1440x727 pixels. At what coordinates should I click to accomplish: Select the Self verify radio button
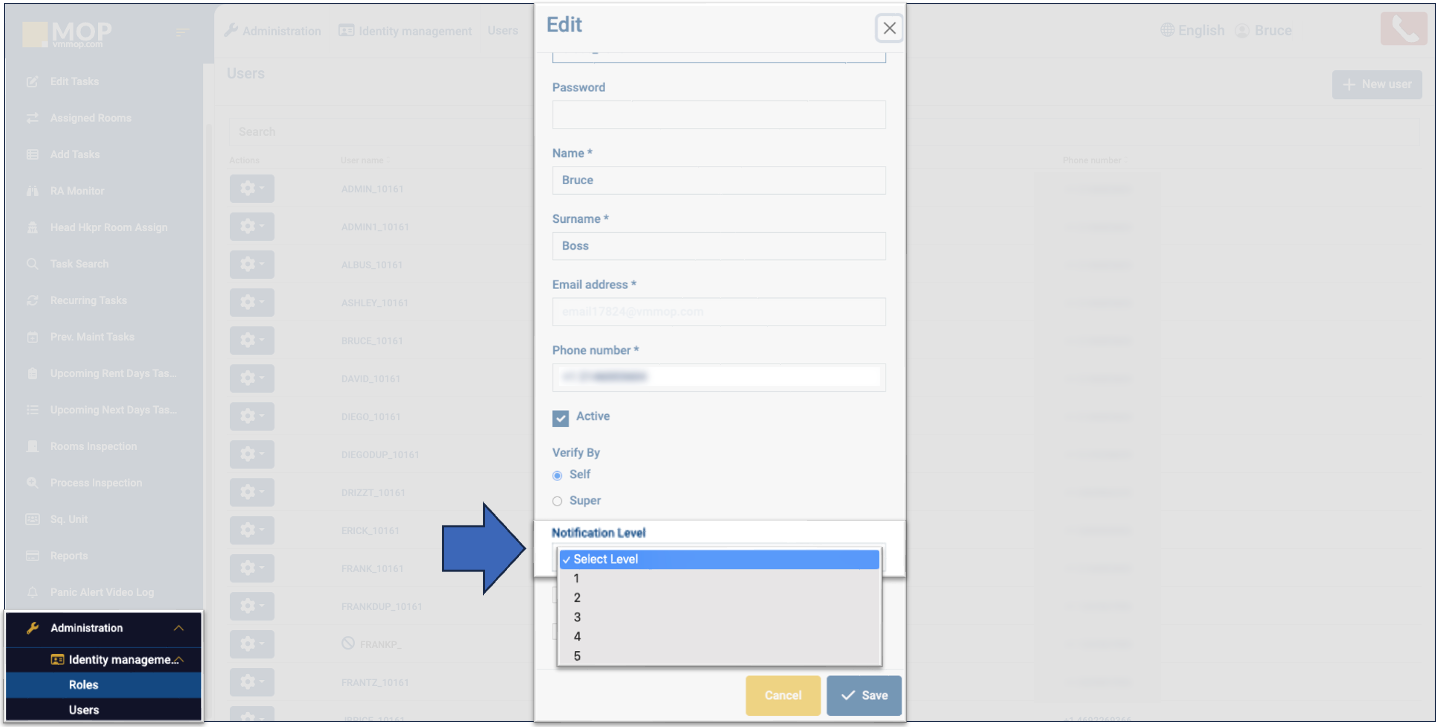point(558,475)
